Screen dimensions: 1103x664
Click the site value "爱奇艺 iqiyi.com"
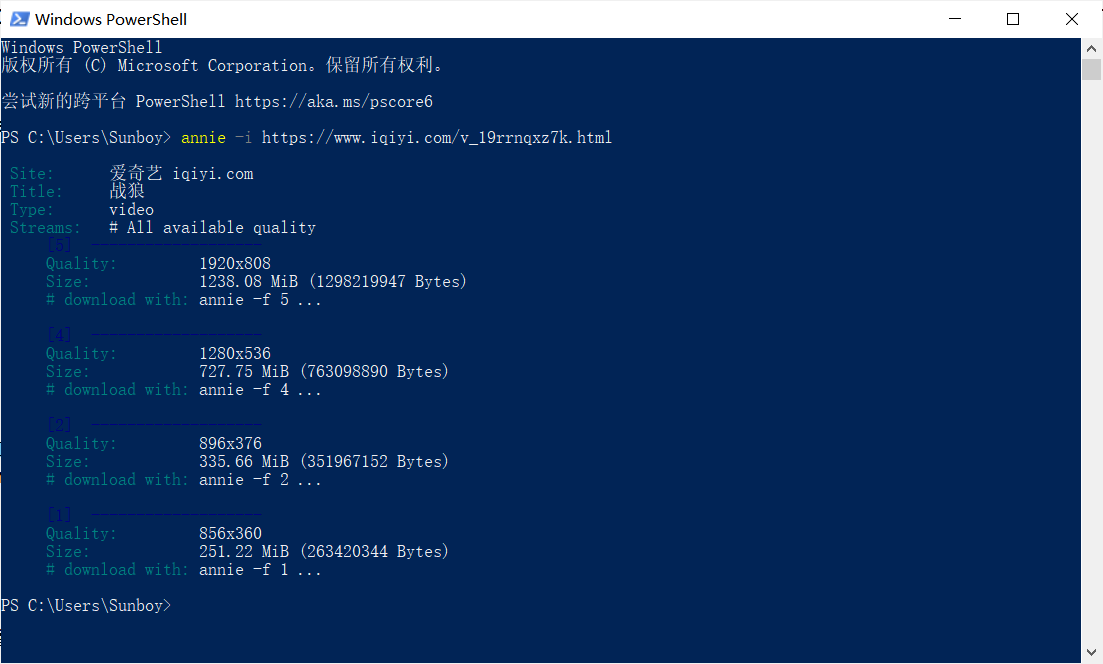pyautogui.click(x=181, y=174)
